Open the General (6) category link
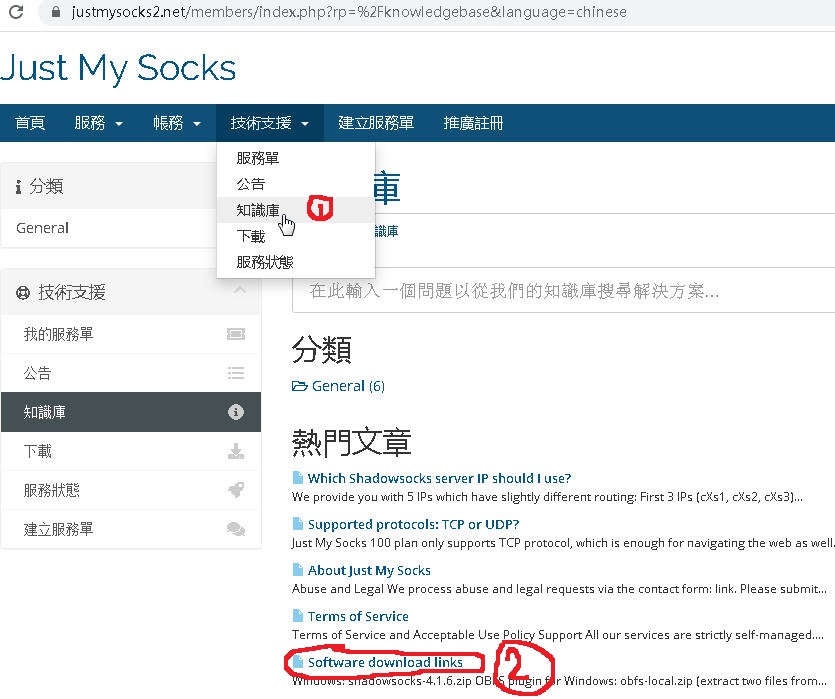 (x=348, y=386)
